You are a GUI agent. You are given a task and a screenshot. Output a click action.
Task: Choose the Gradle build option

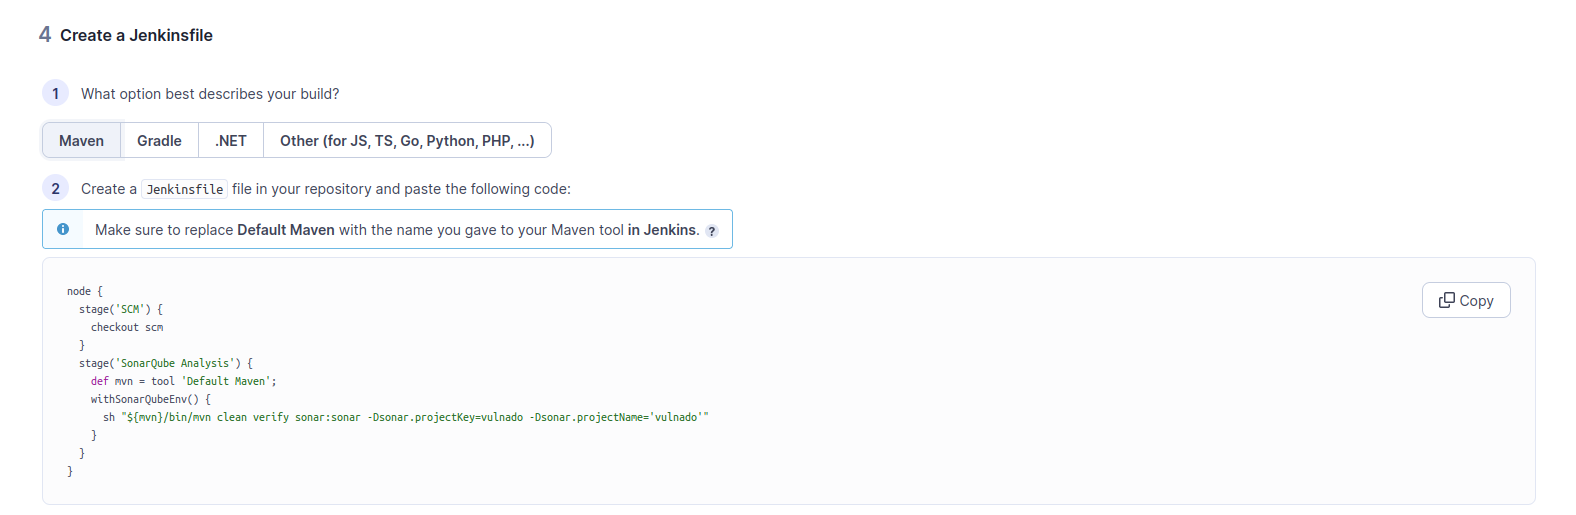(159, 140)
